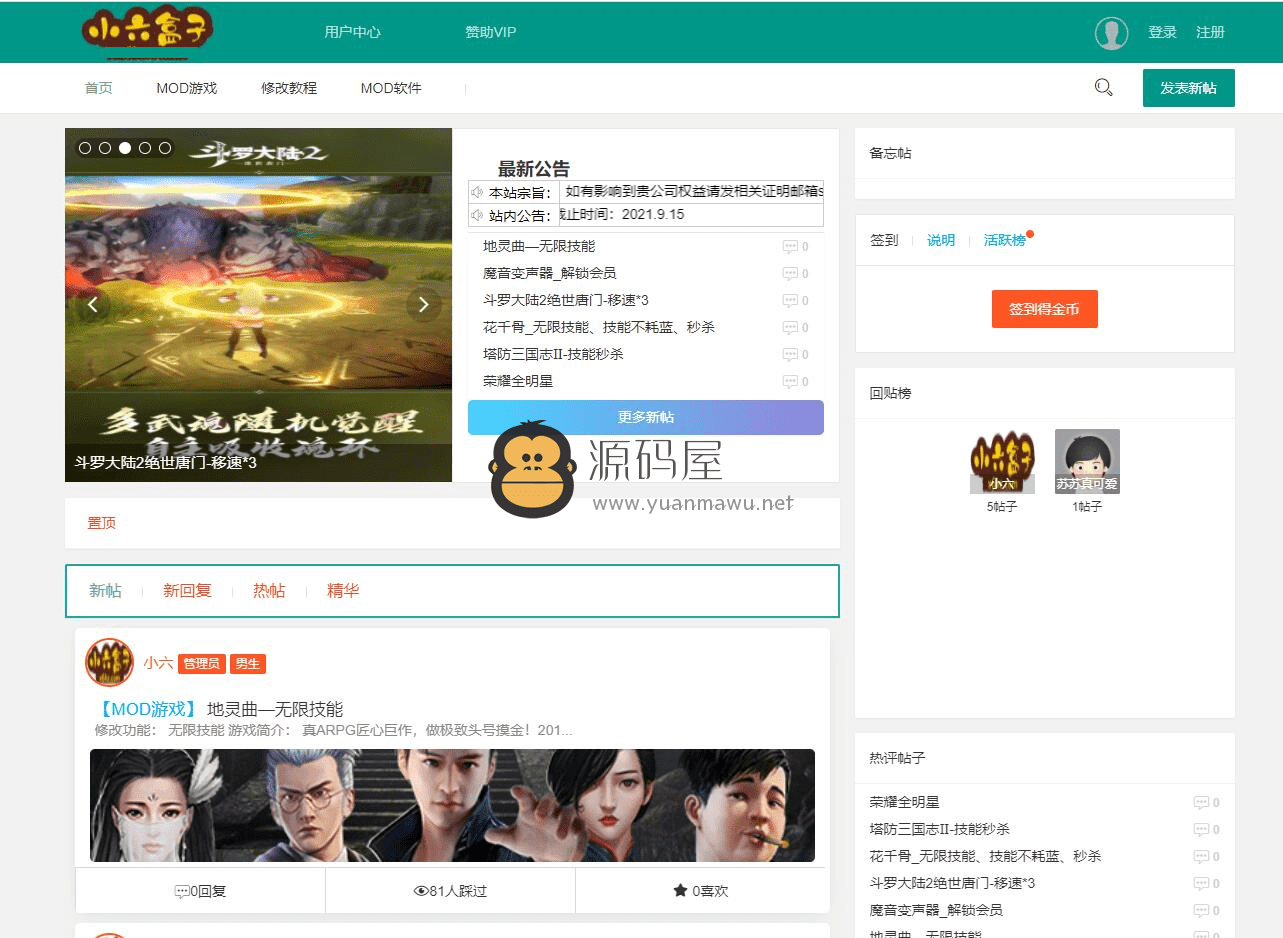Open 修改教程 navigation item
This screenshot has width=1283, height=938.
pyautogui.click(x=289, y=88)
